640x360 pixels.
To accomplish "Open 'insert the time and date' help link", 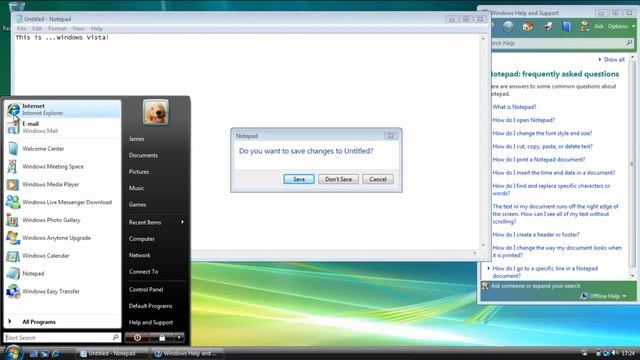I will tap(553, 173).
